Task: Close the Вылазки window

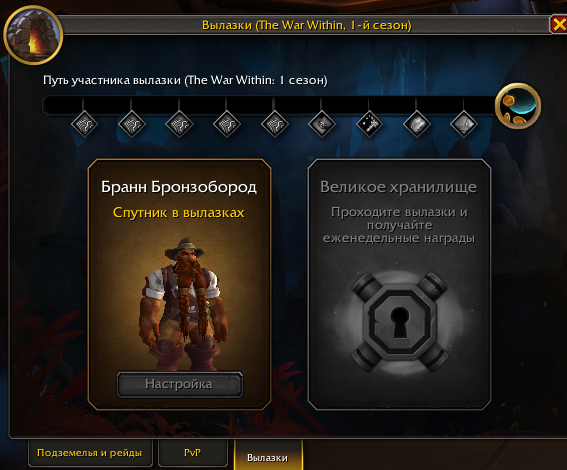Action: pyautogui.click(x=559, y=25)
